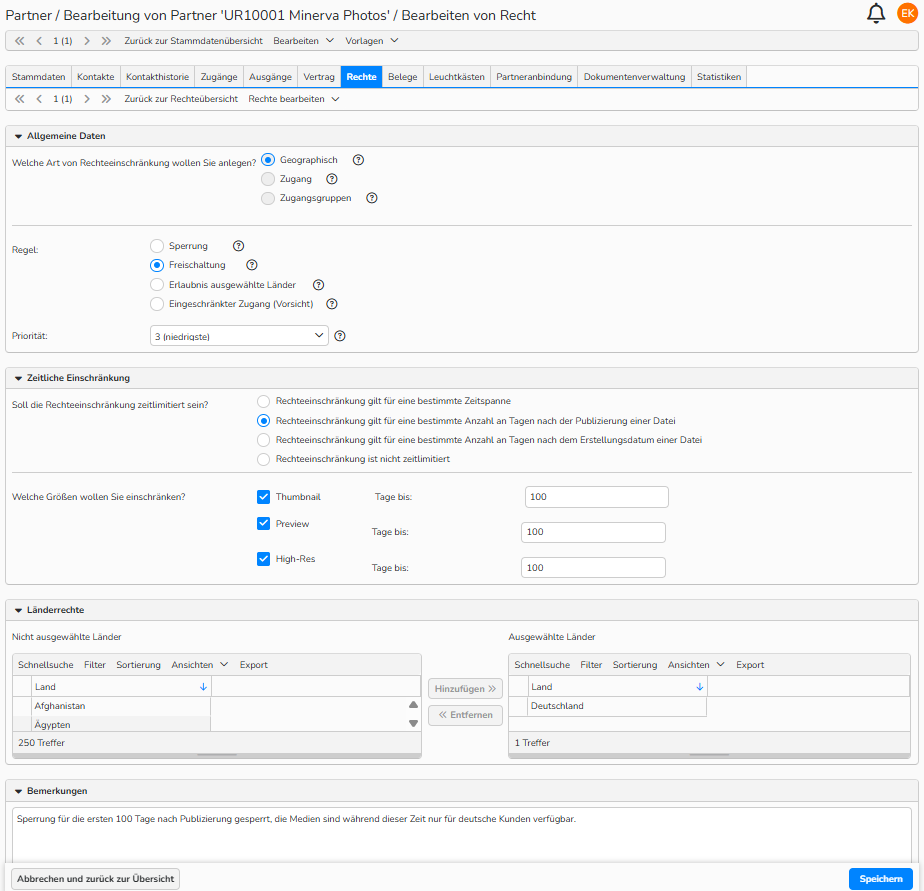The image size is (924, 891).
Task: Jump to last partner record in top bar
Action: click(106, 41)
